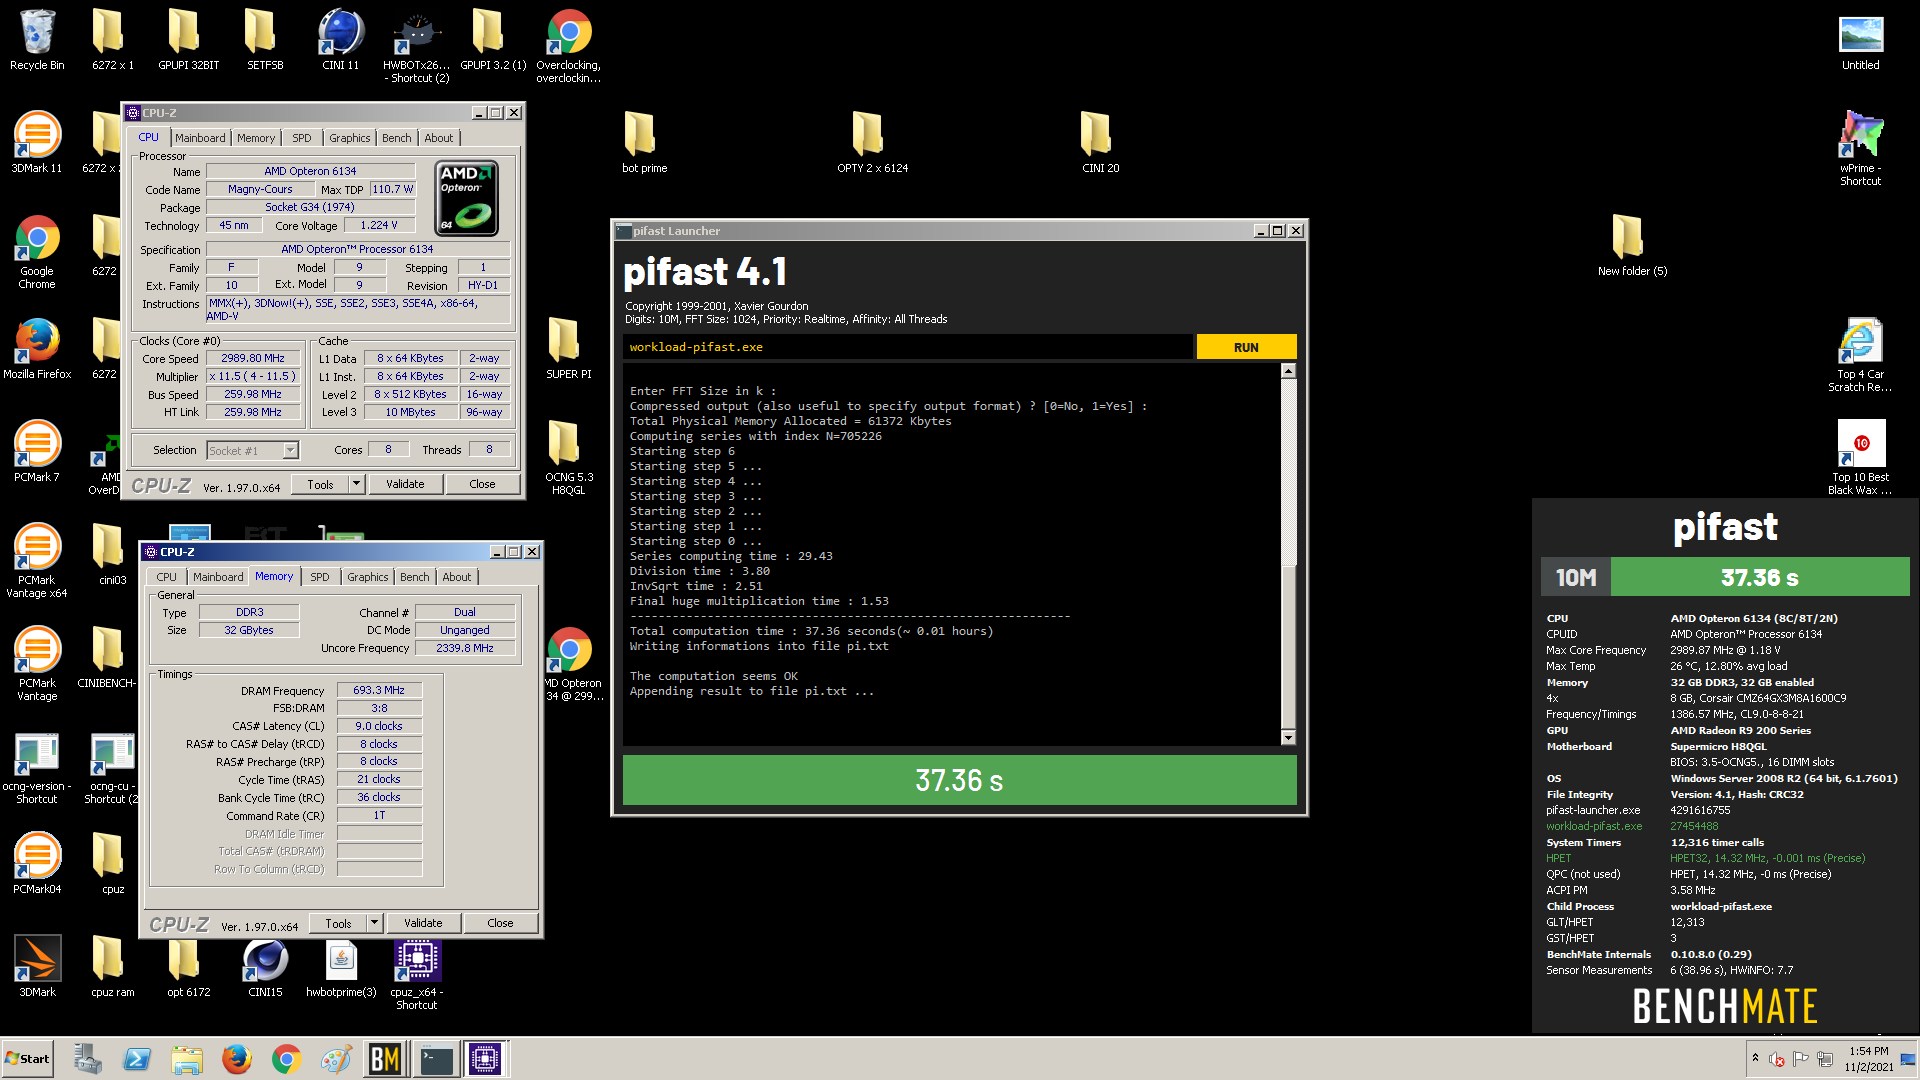Launch 3DMark 11 desktop icon
This screenshot has width=1920, height=1080.
tap(37, 142)
